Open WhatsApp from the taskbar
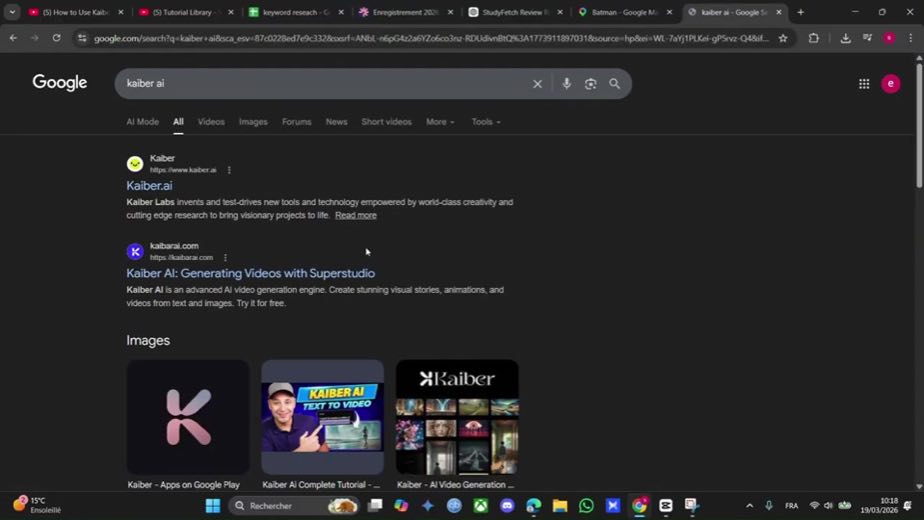Viewport: 924px width, 520px height. tap(586, 505)
